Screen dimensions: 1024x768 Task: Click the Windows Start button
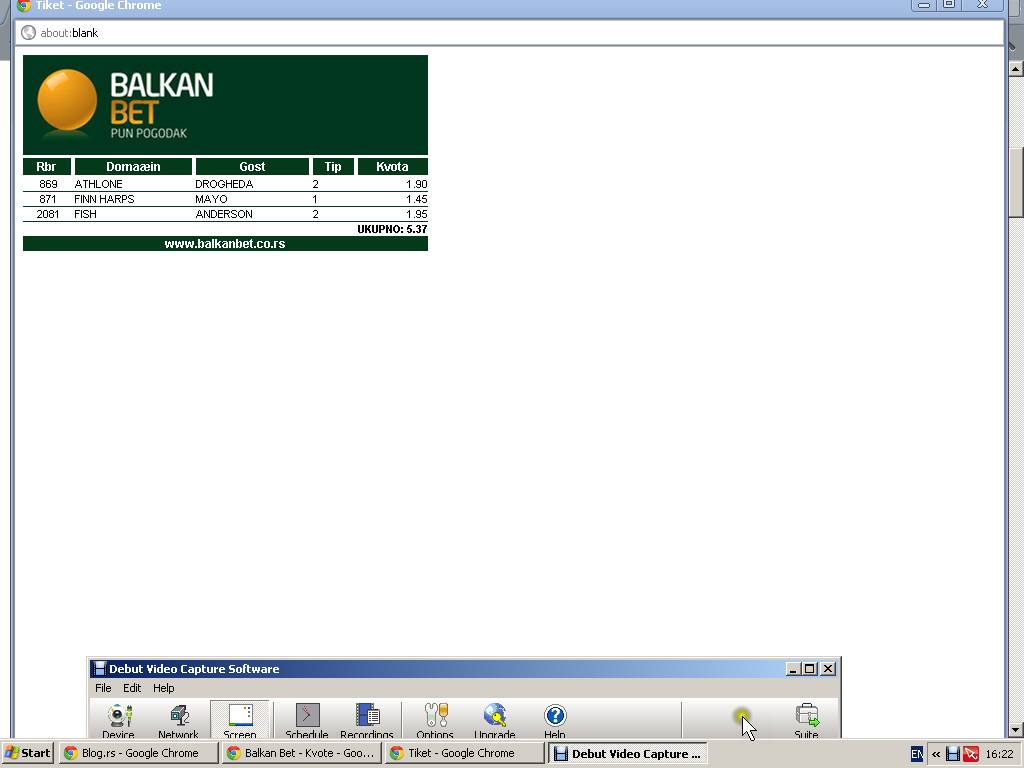click(27, 753)
